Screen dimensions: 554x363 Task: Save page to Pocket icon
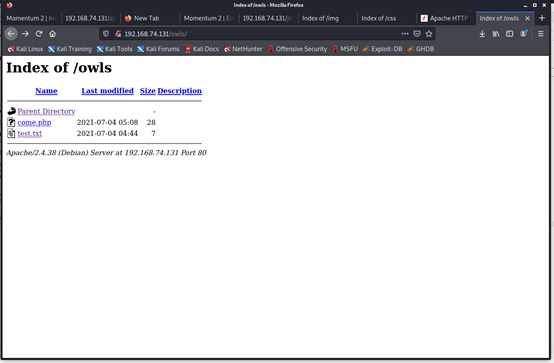pos(417,34)
